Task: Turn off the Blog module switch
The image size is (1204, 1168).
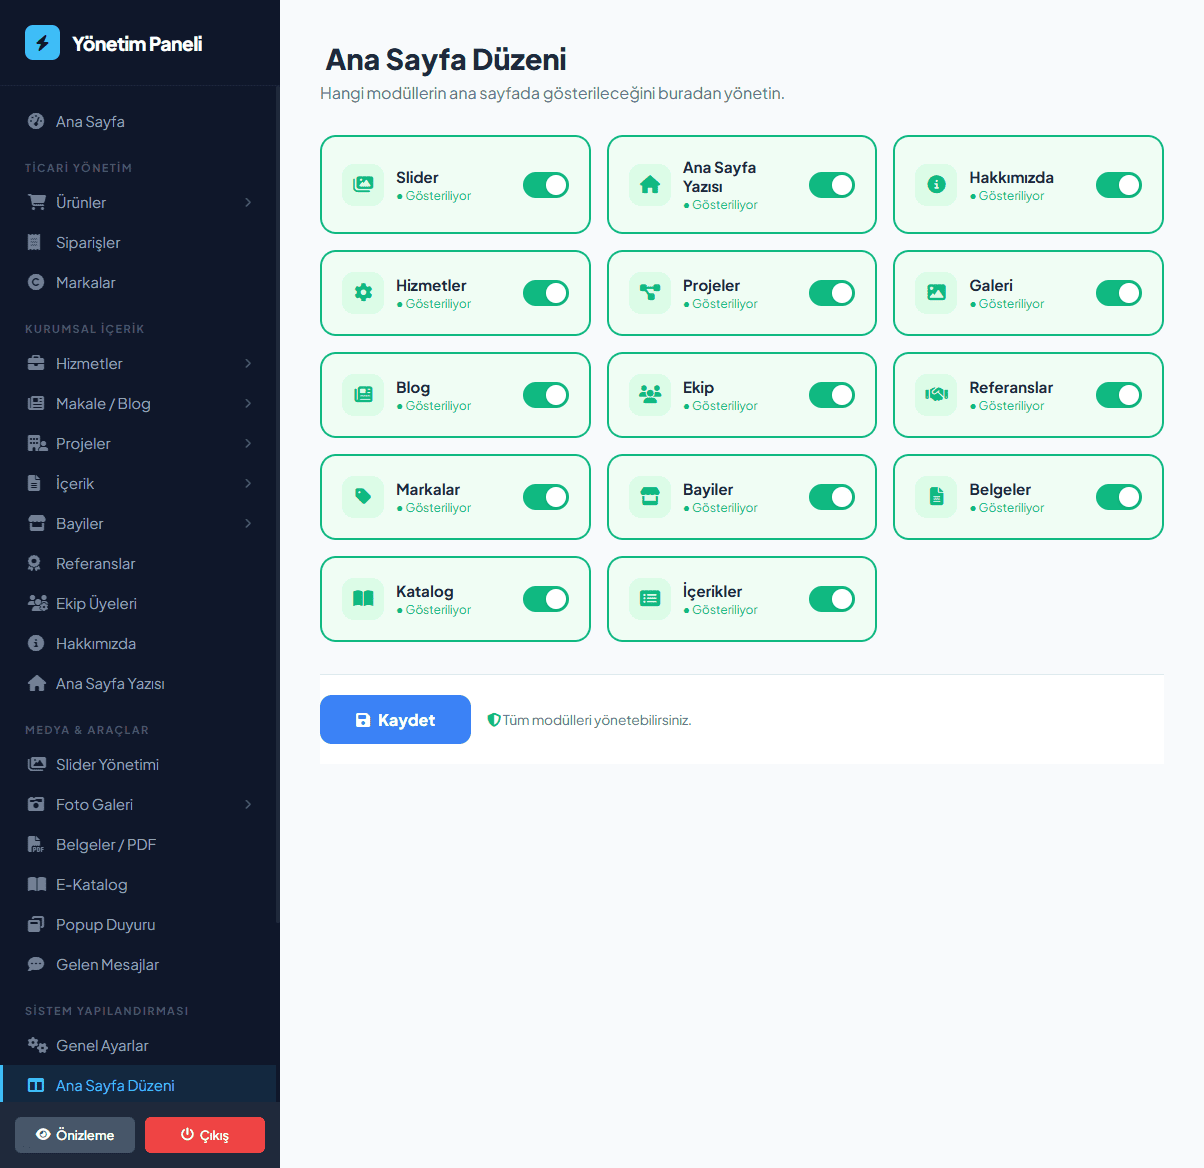Action: (x=546, y=395)
